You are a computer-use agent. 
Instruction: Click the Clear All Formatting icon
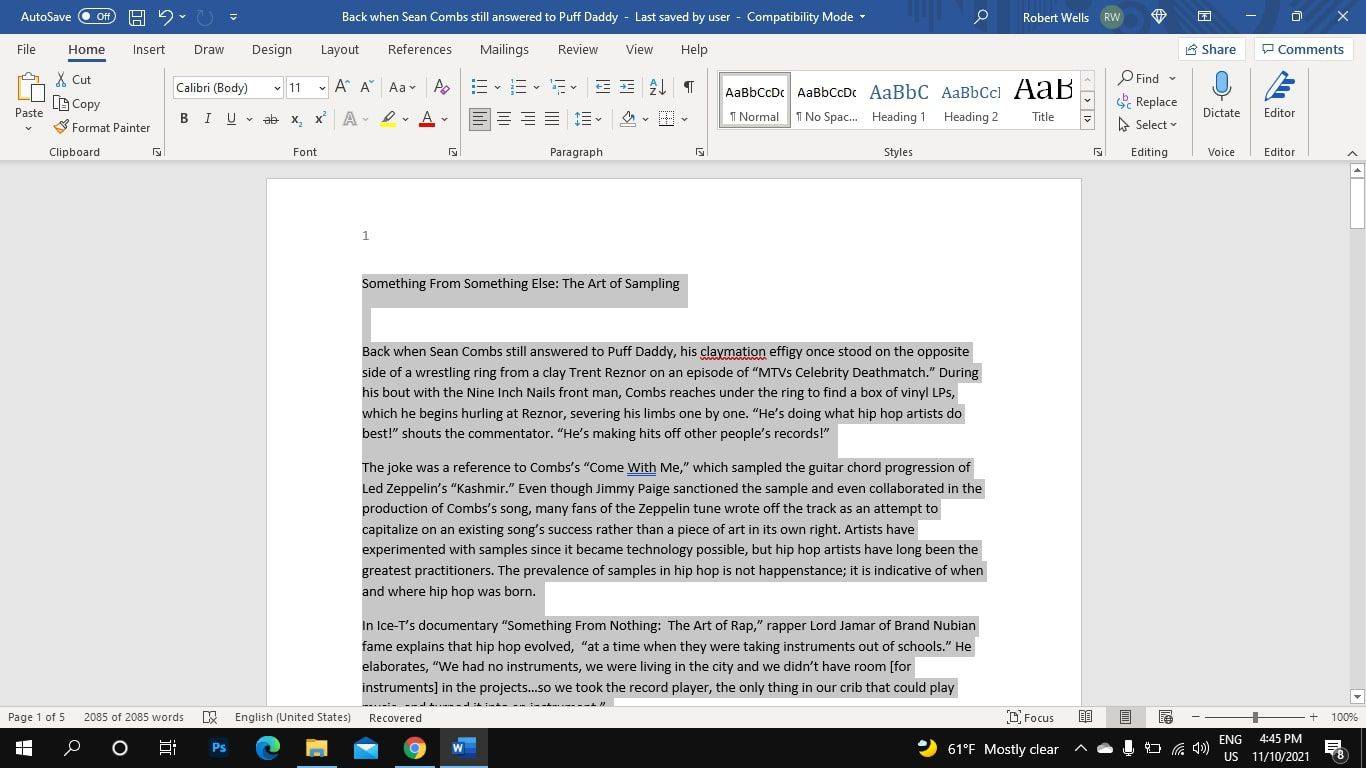[441, 87]
